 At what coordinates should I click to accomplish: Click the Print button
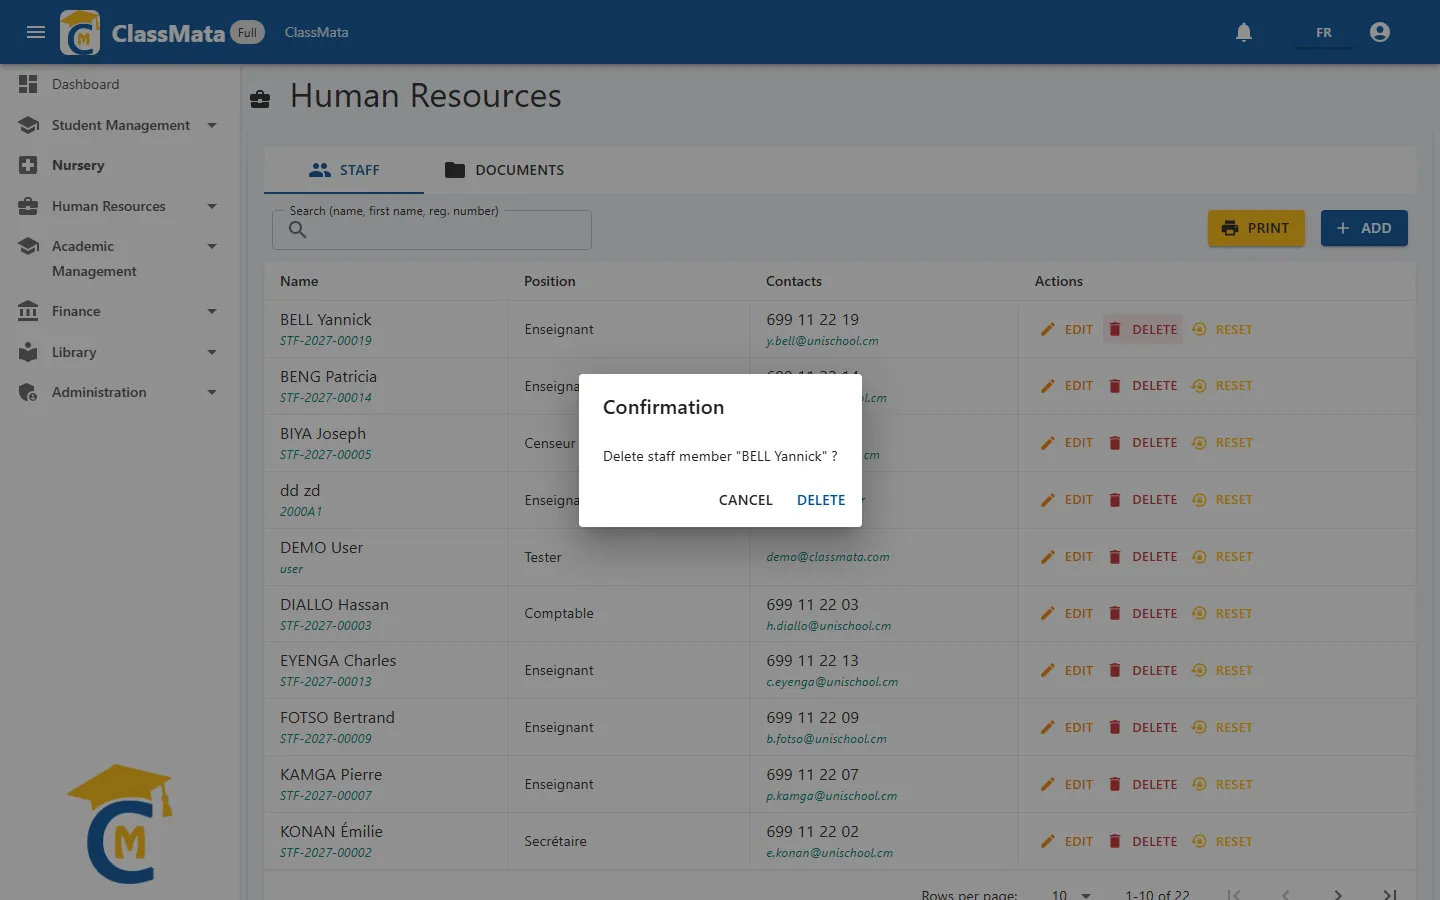1256,228
